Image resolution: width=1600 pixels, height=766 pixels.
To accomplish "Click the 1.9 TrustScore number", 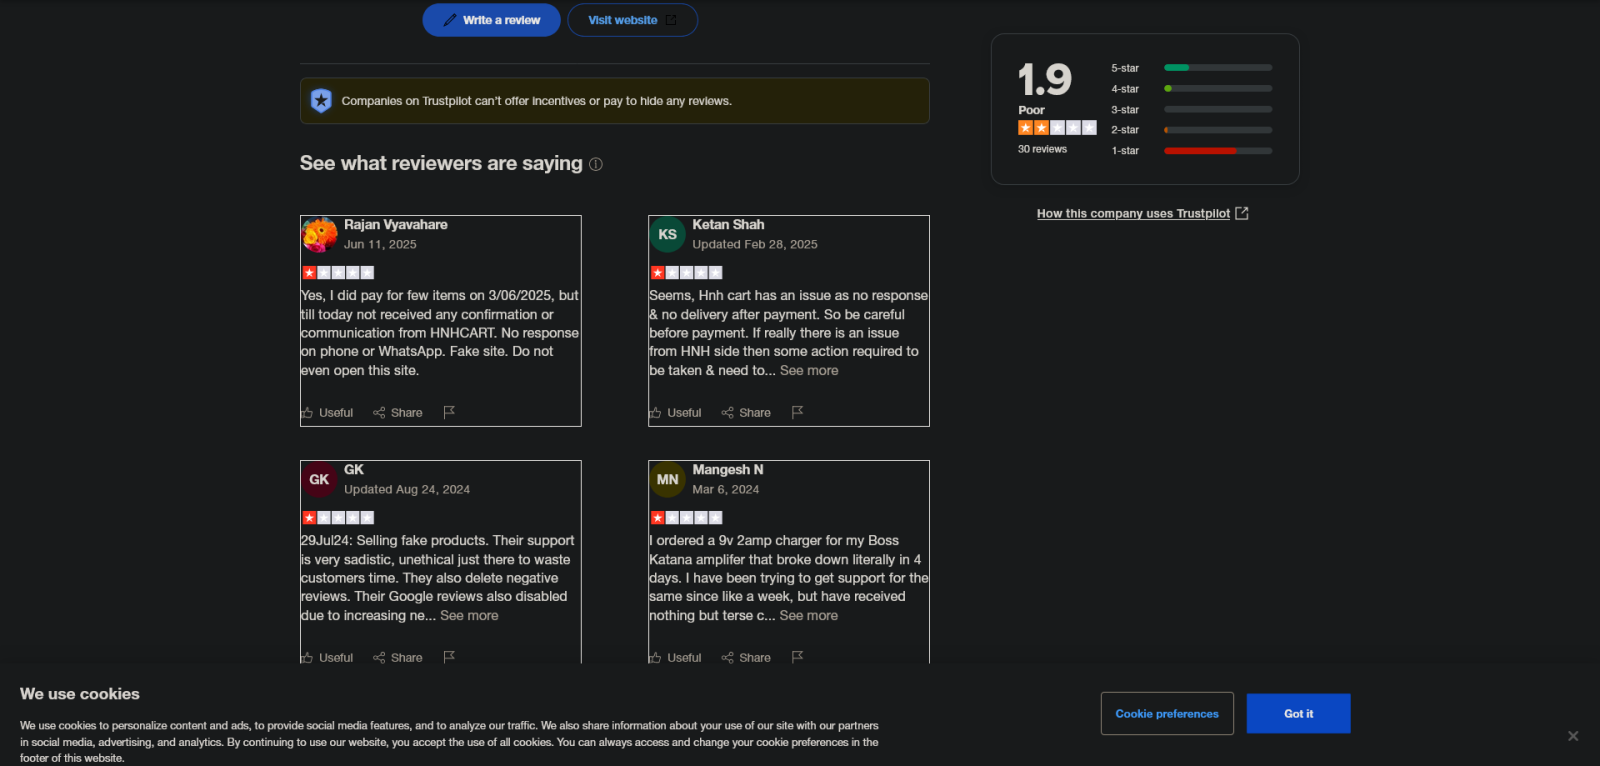I will pyautogui.click(x=1044, y=80).
